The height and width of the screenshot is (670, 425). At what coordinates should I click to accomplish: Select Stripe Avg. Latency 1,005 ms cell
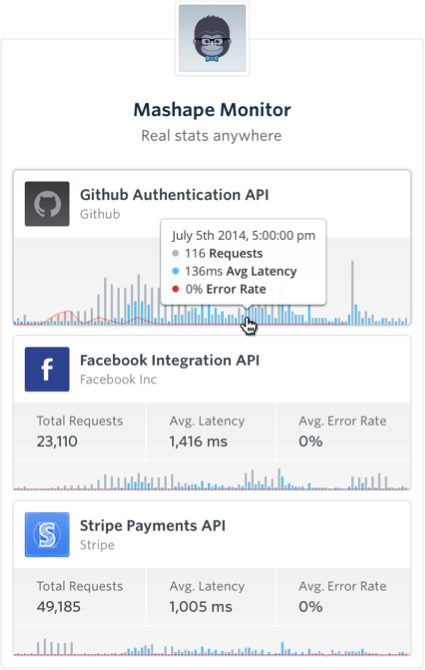click(211, 597)
